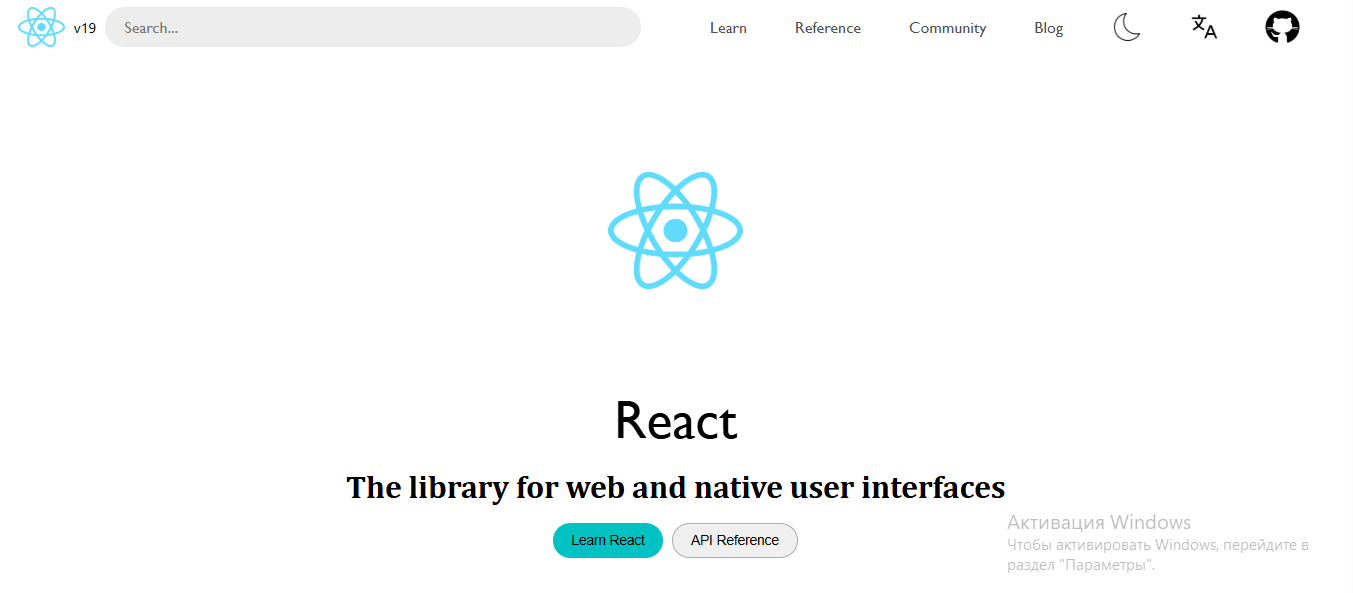Open the Blog nav item
The height and width of the screenshot is (593, 1353).
(x=1048, y=28)
